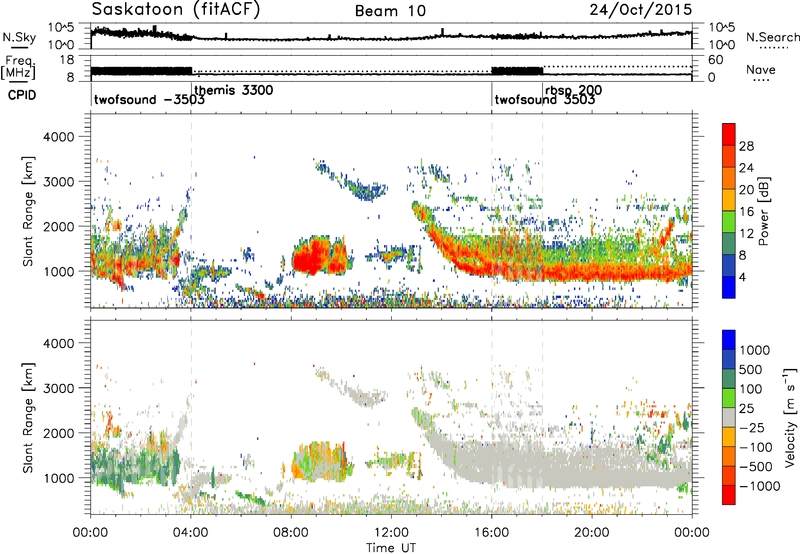Click the velocity panel 'Slant Range [km]' label
Screen dimensions: 800x554
tap(28, 418)
